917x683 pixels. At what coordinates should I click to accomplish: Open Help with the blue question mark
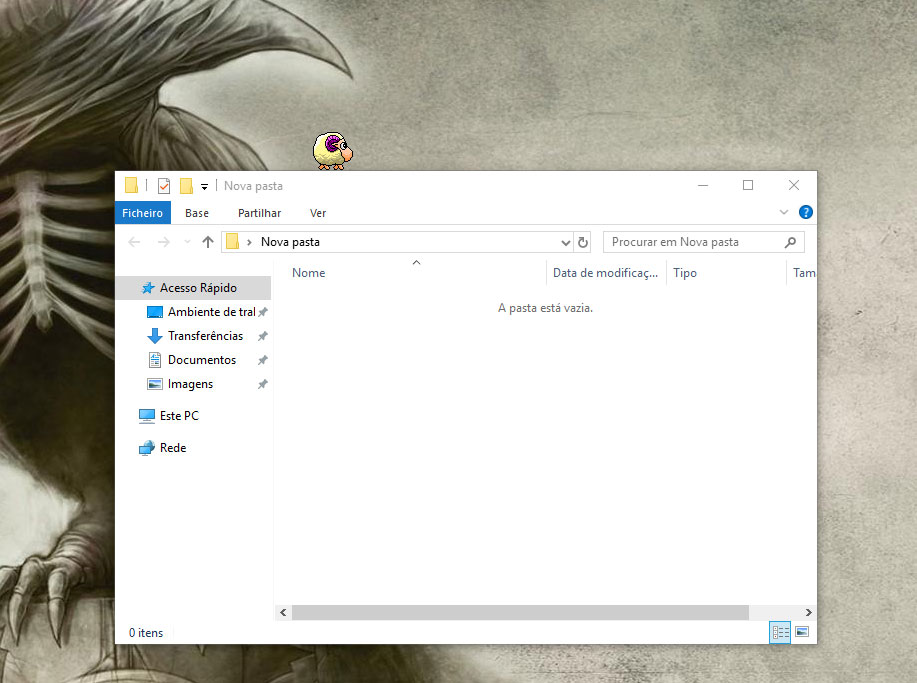[x=805, y=212]
